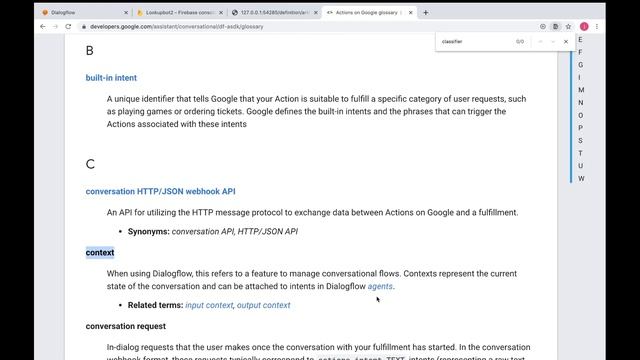Close the find-in-page bar

[x=566, y=42]
